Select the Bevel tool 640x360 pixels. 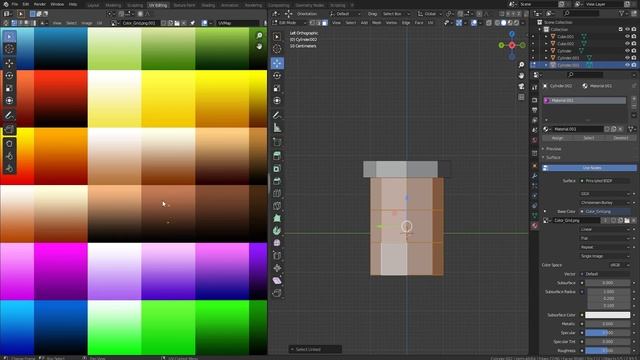click(x=277, y=181)
